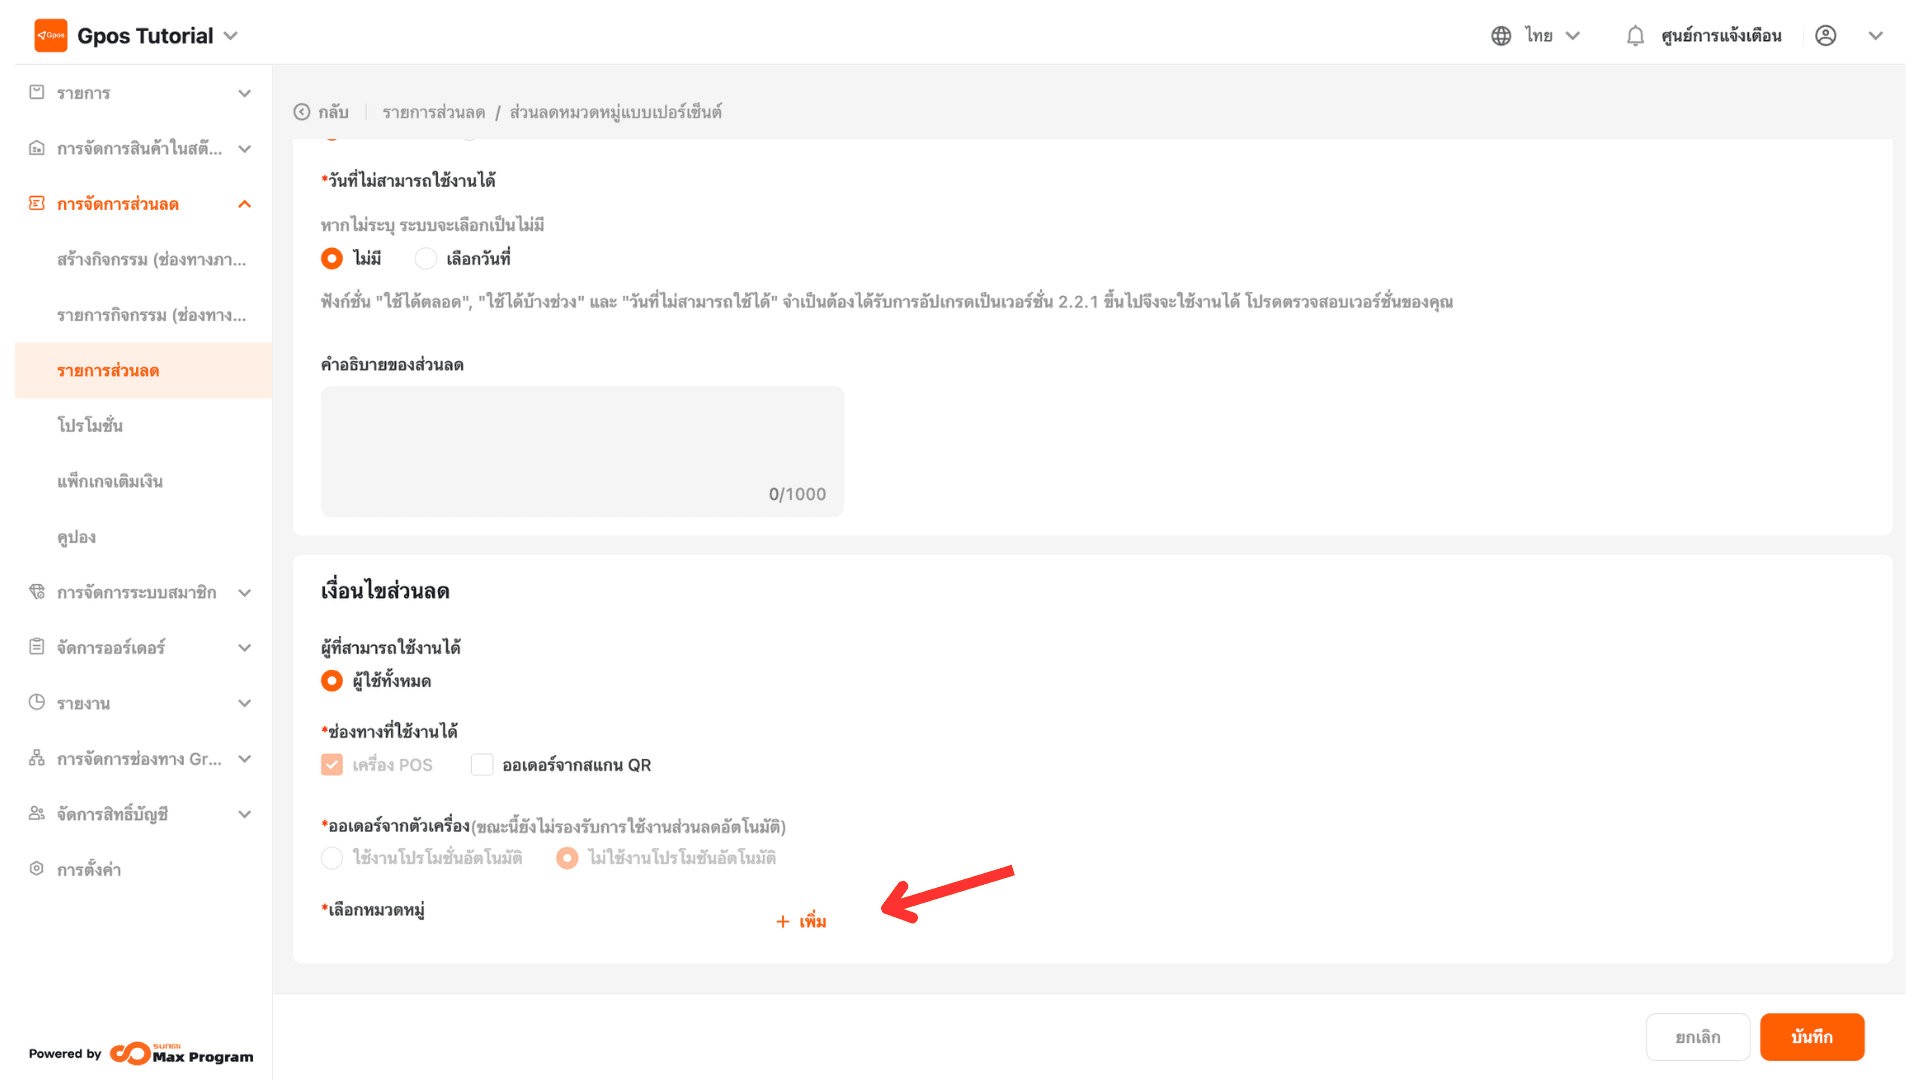The image size is (1920, 1080).
Task: Click the ยกเลิก cancel button
Action: [1697, 1037]
